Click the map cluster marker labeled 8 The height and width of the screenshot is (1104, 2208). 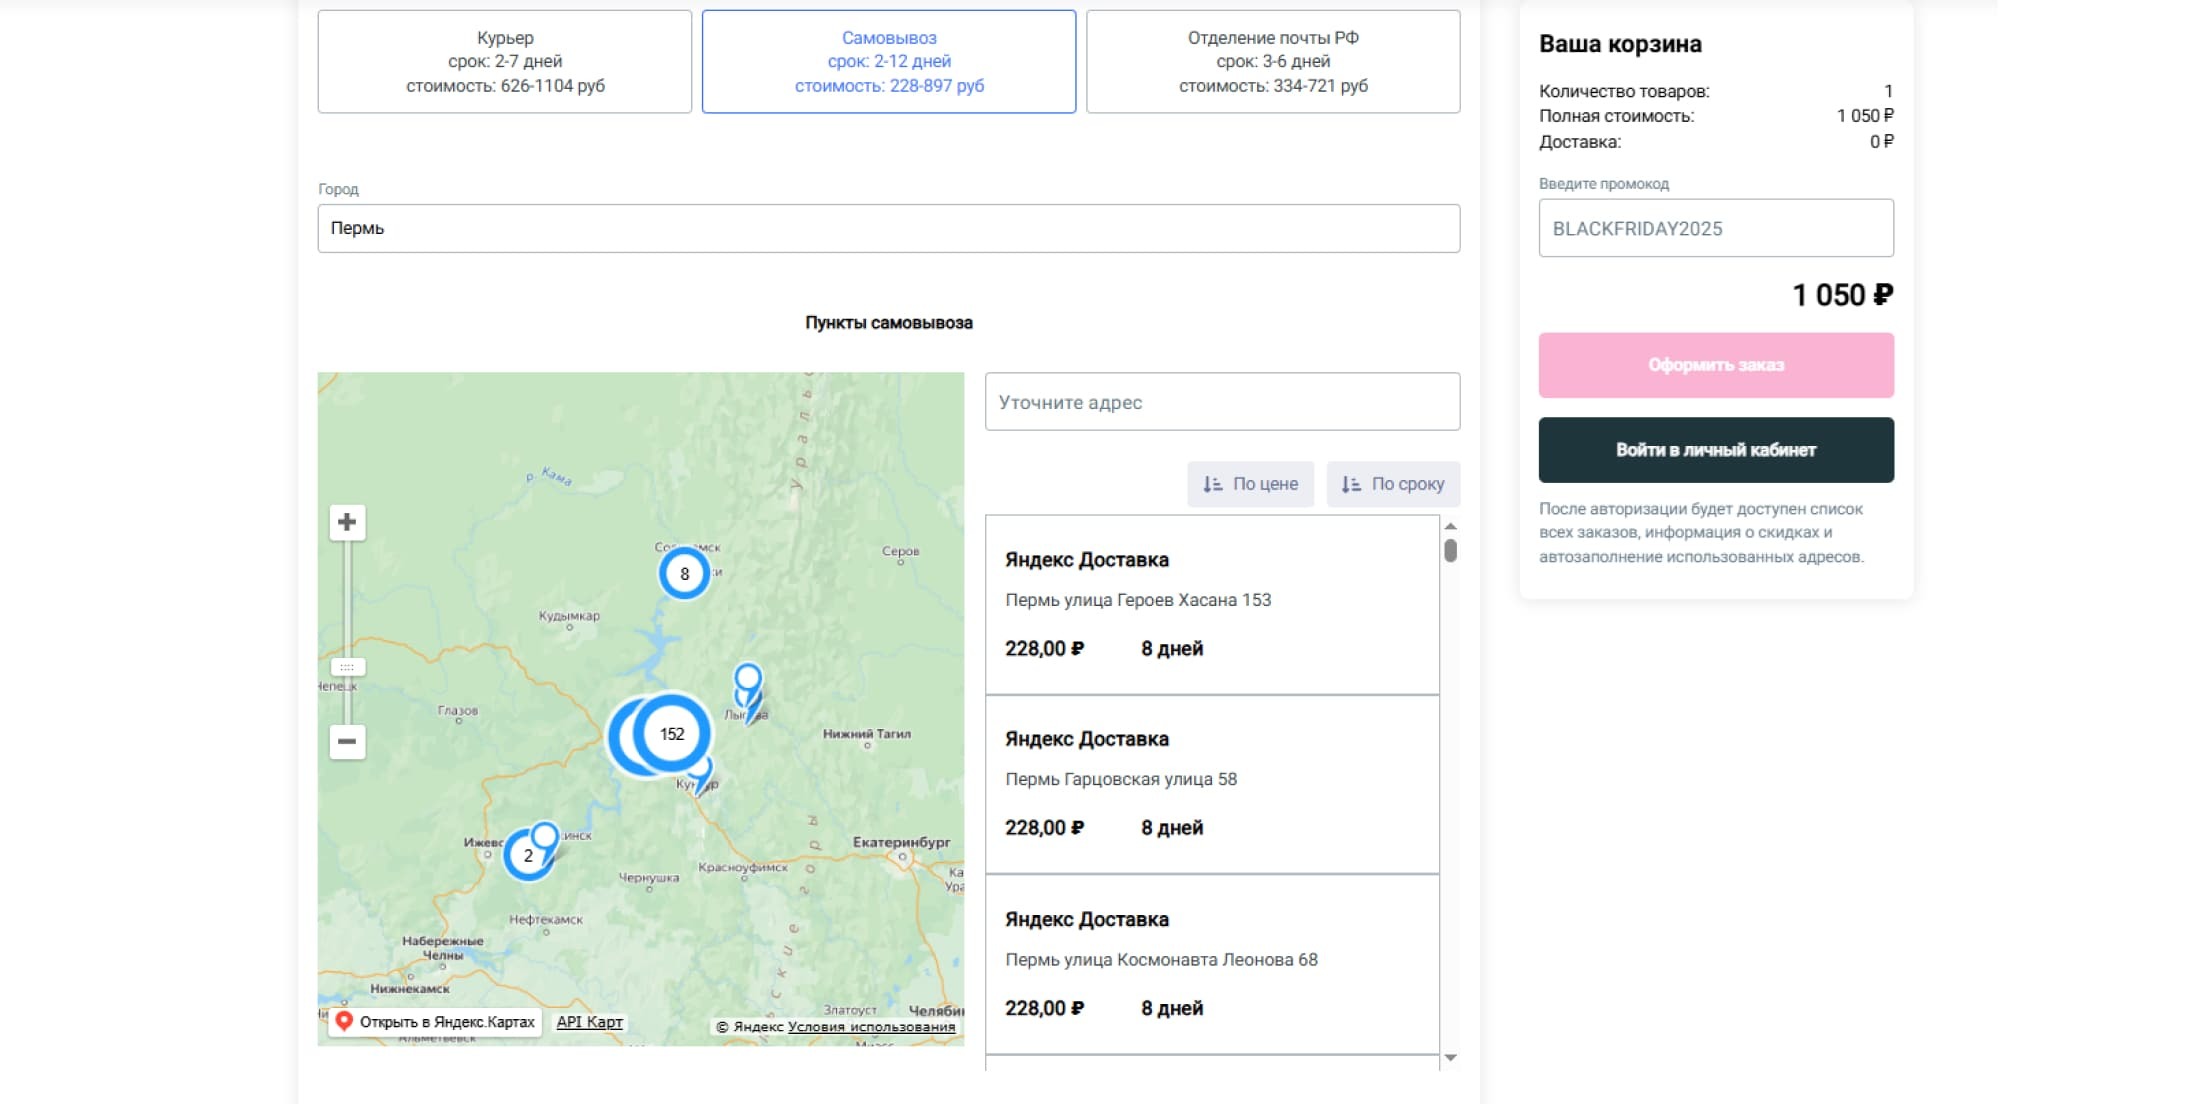[x=684, y=573]
